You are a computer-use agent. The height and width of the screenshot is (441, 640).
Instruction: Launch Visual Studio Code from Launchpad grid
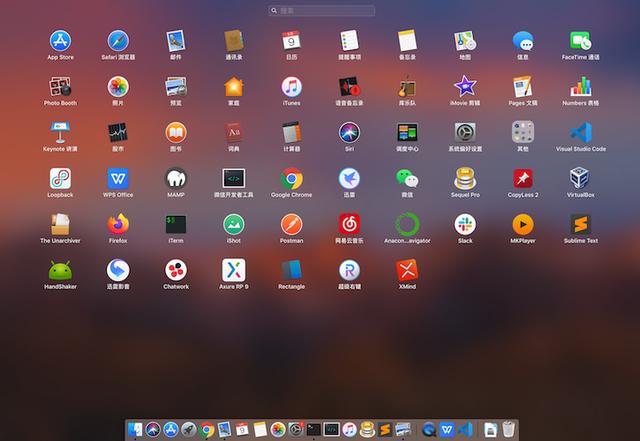point(580,132)
